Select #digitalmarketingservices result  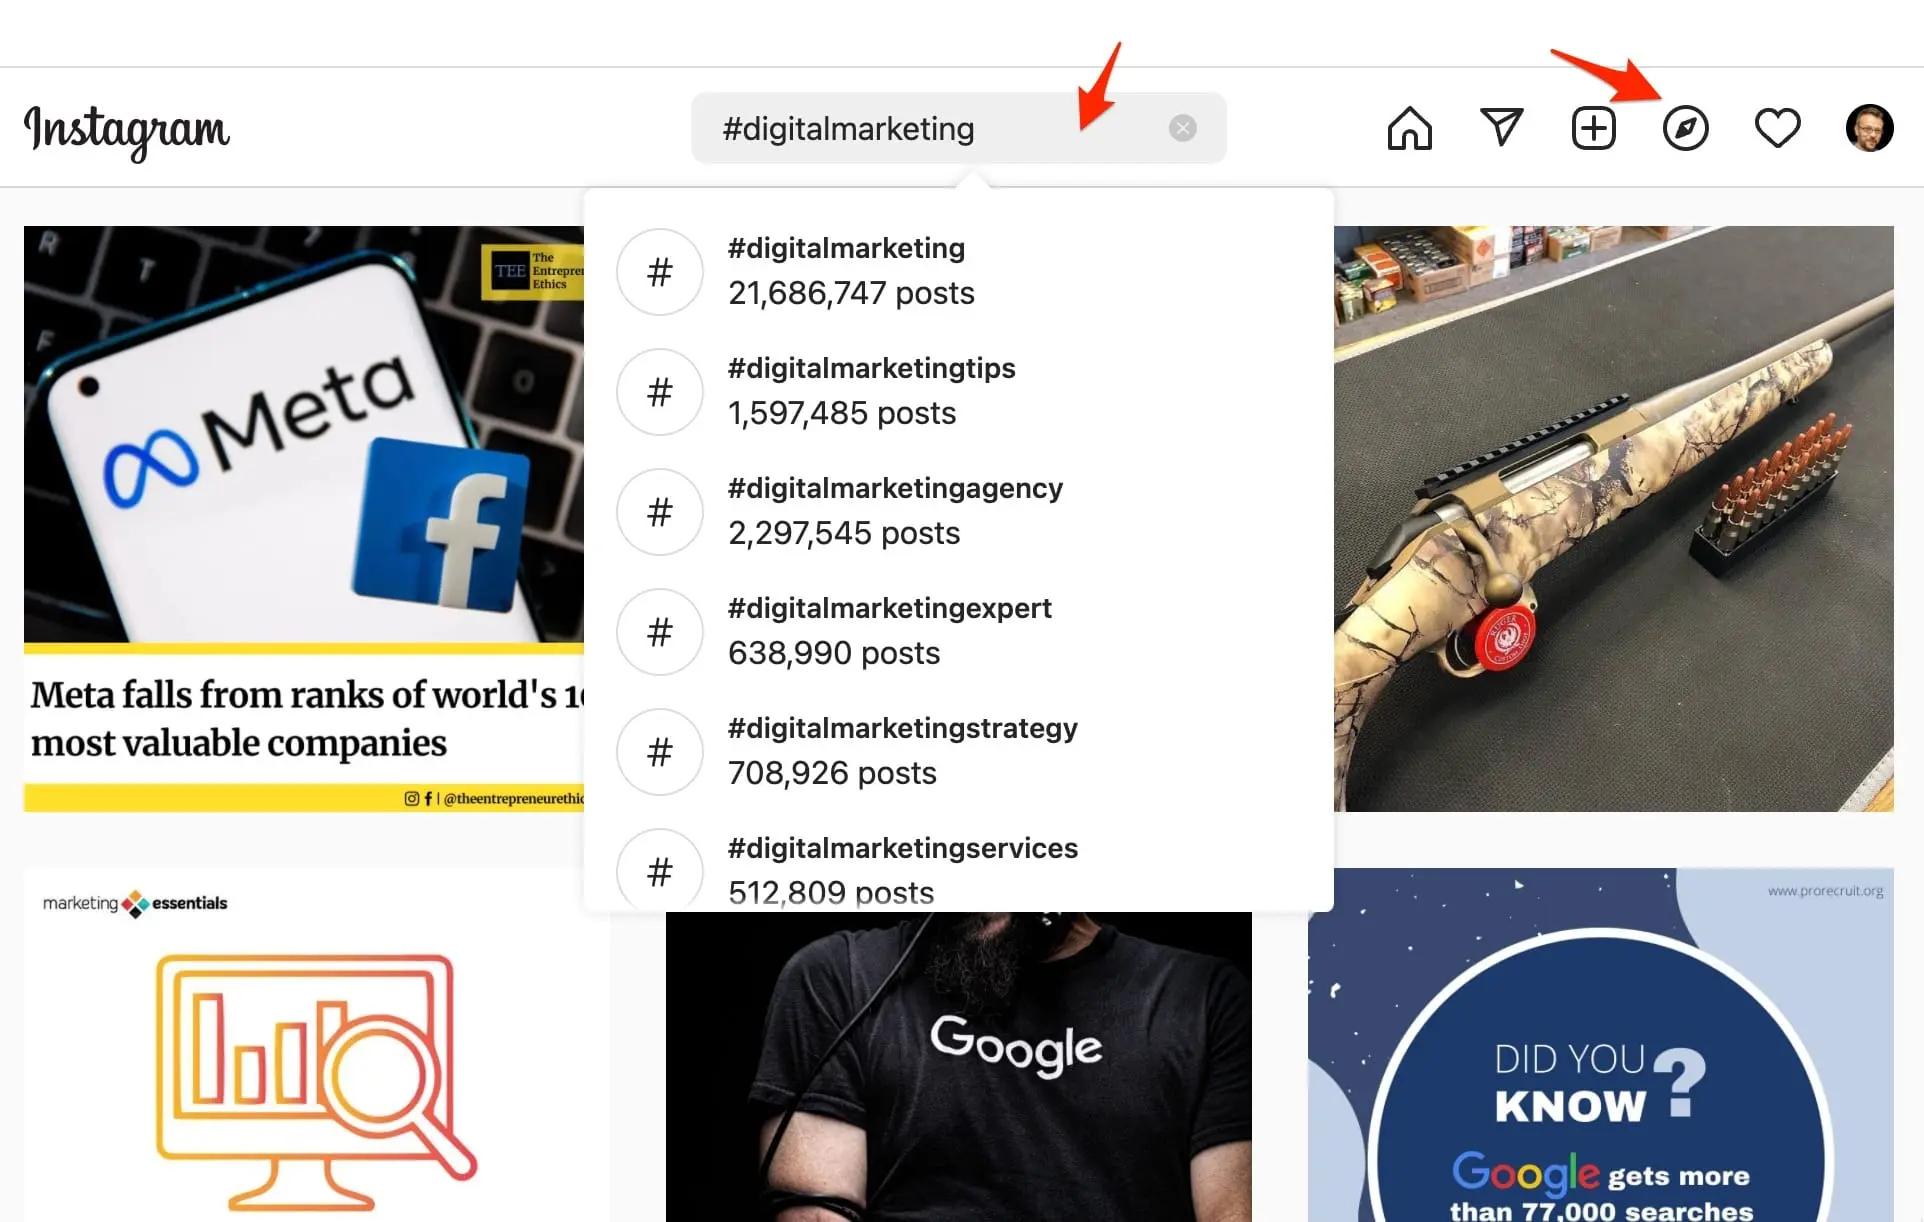click(901, 869)
